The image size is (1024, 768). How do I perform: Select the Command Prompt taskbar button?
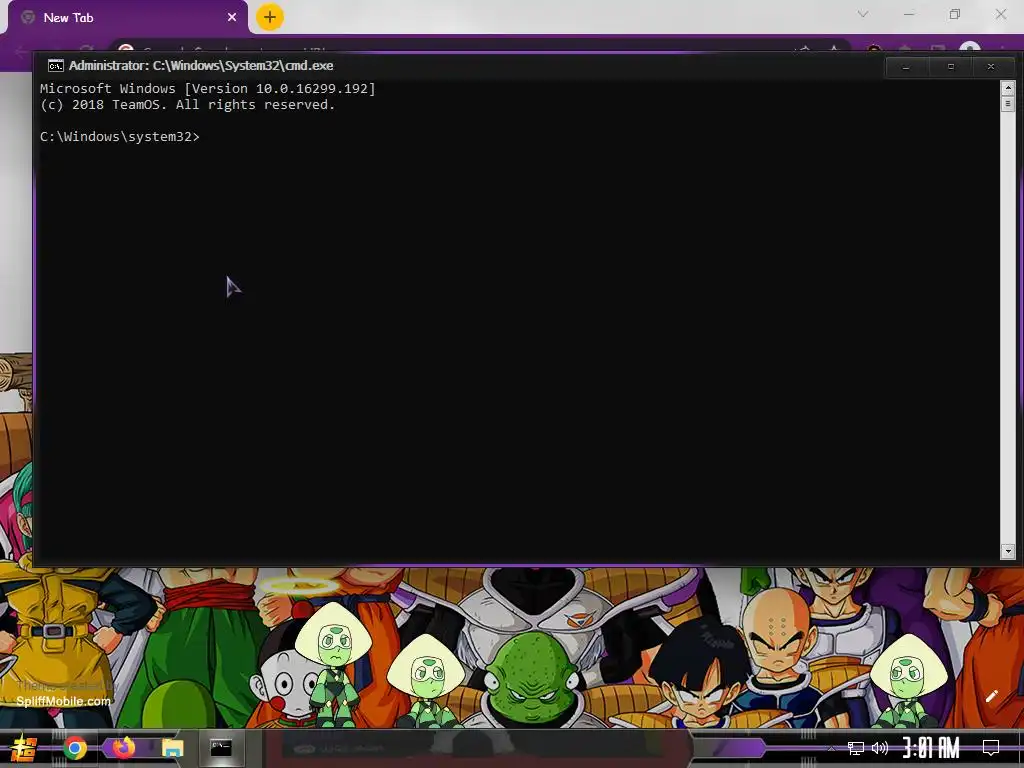pos(221,748)
